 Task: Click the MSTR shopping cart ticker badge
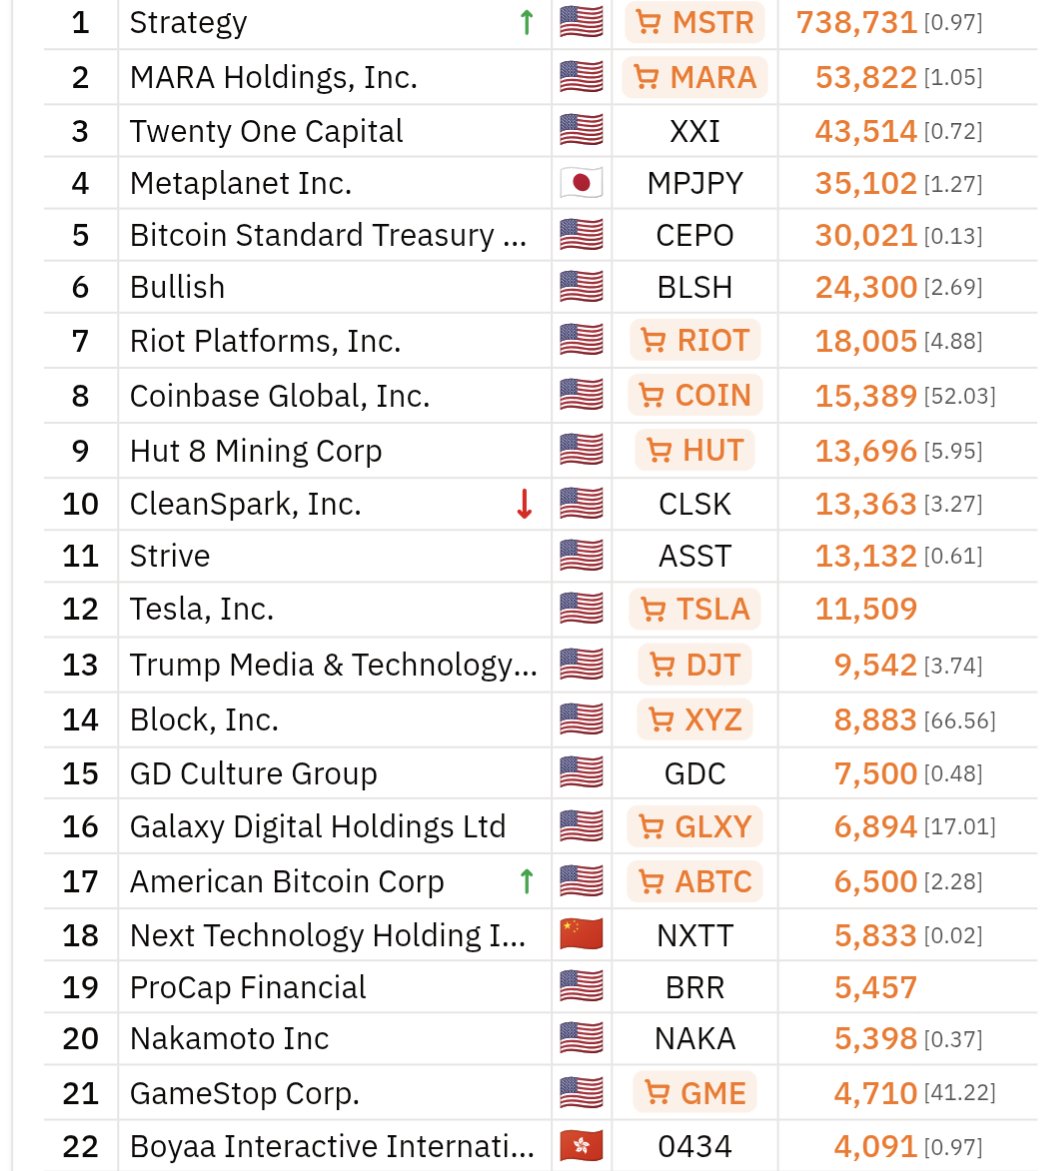695,23
